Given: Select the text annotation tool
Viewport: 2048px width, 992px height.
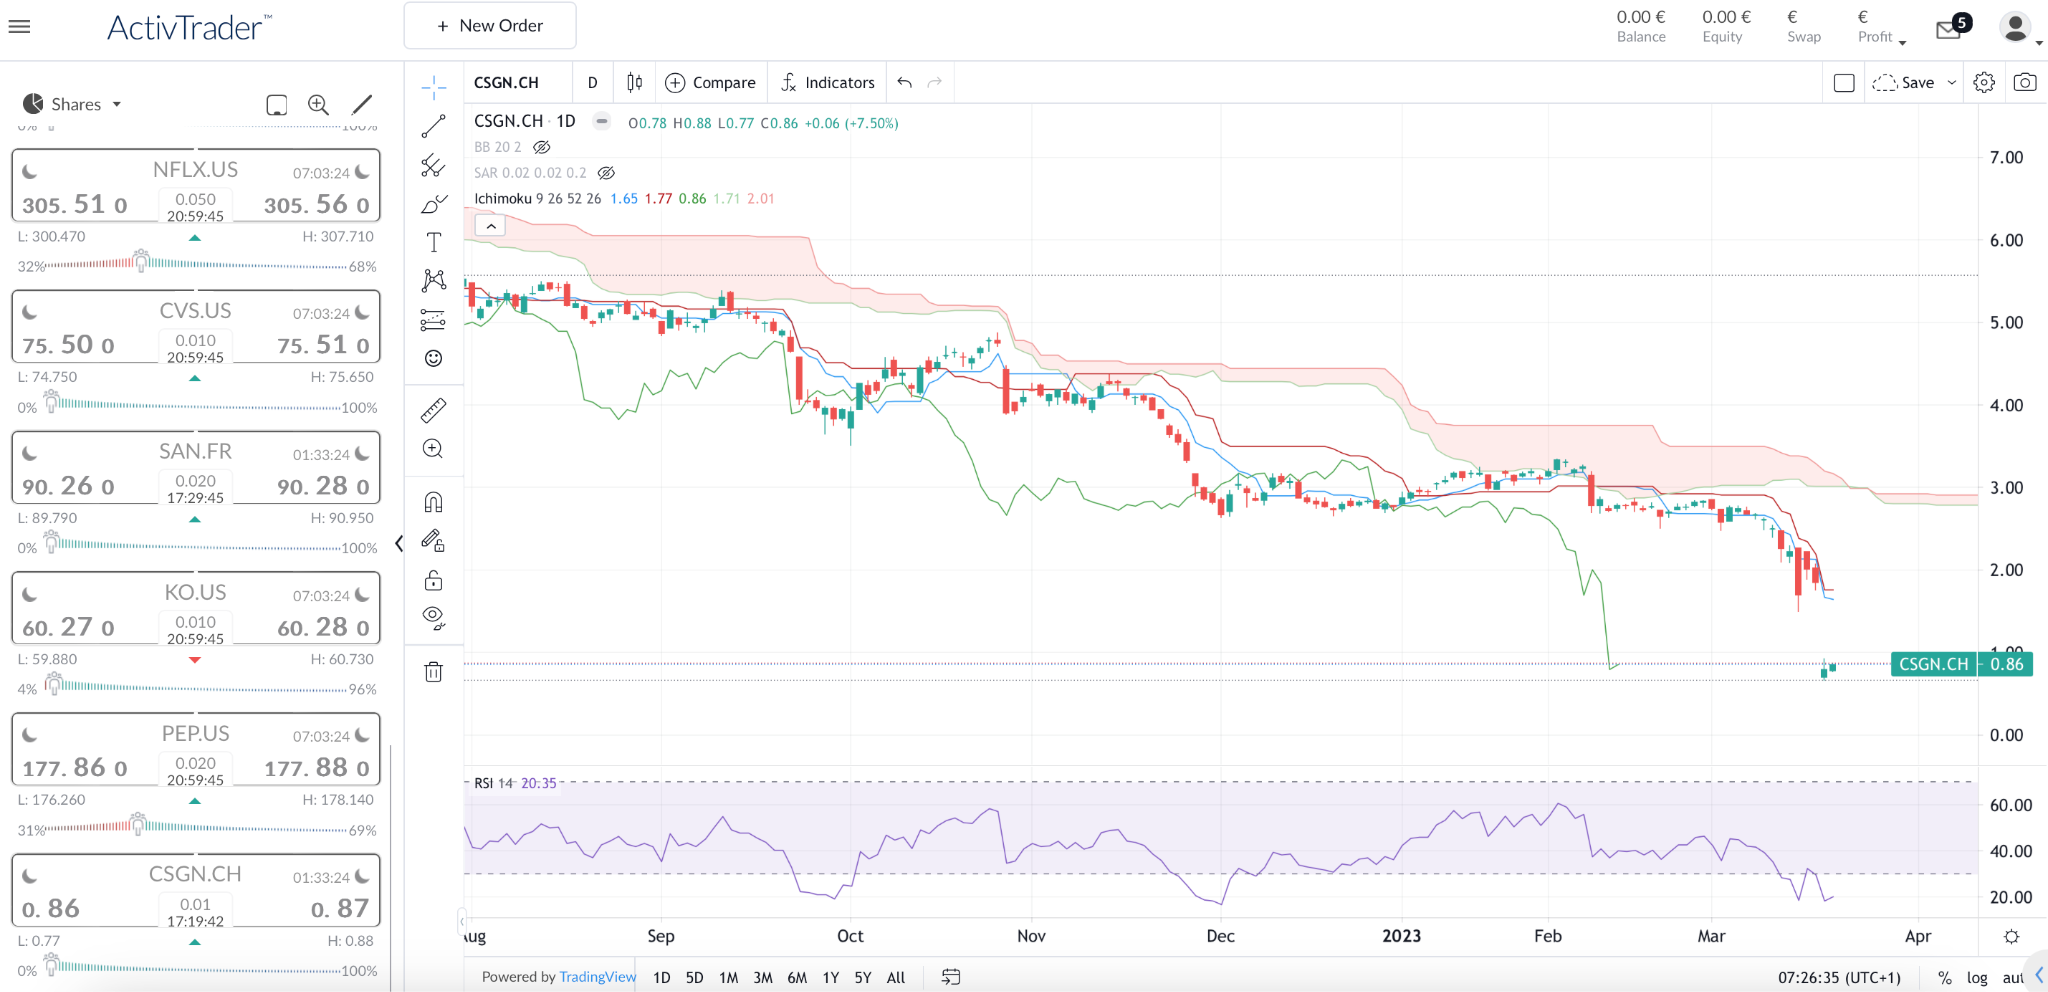Looking at the screenshot, I should point(433,242).
